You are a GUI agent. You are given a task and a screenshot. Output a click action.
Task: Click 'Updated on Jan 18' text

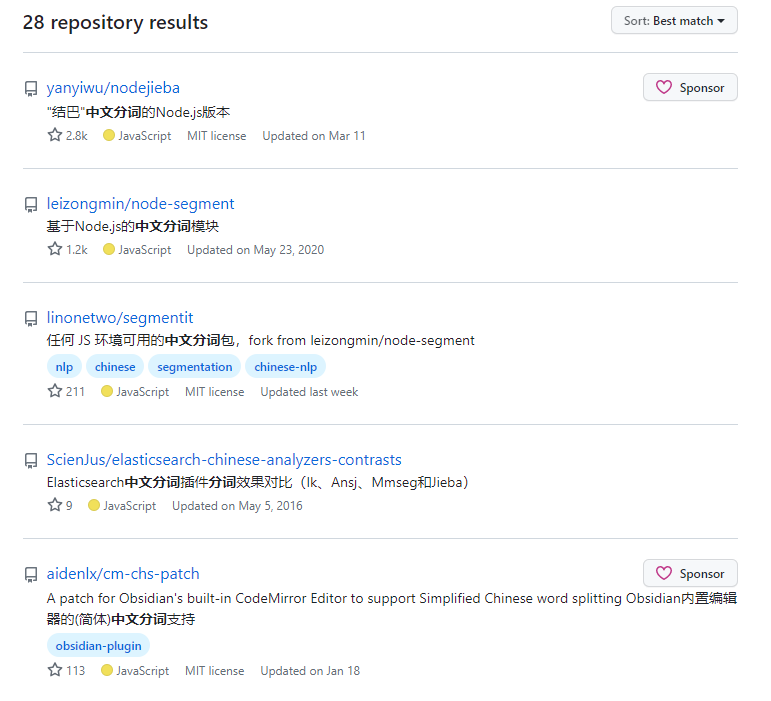click(x=310, y=671)
